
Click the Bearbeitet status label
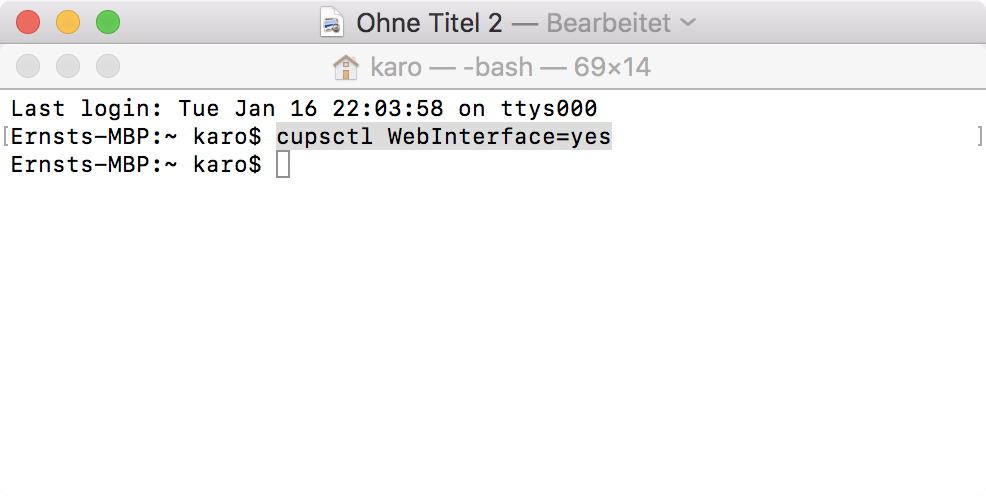click(608, 23)
